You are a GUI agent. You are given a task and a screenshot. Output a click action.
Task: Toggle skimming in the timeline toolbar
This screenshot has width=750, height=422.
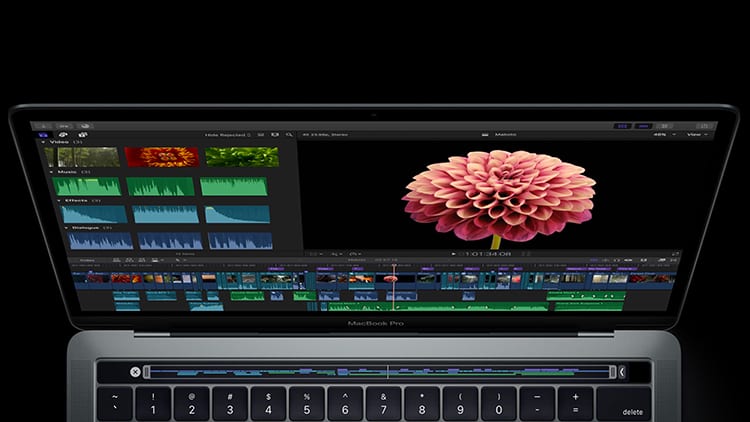pos(594,260)
